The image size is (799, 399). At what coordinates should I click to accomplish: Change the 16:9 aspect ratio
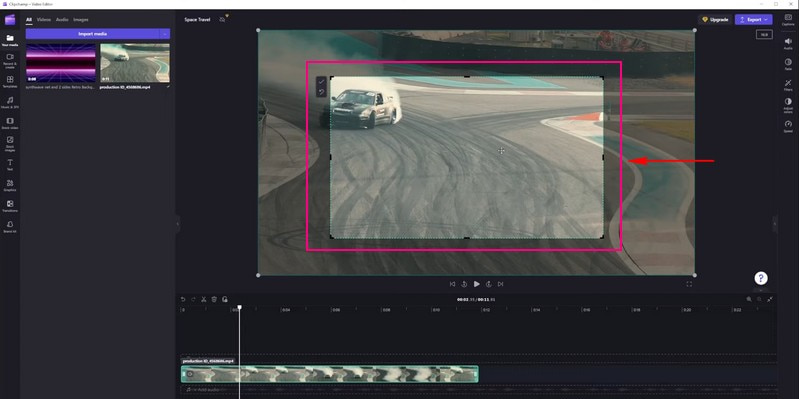[x=764, y=35]
